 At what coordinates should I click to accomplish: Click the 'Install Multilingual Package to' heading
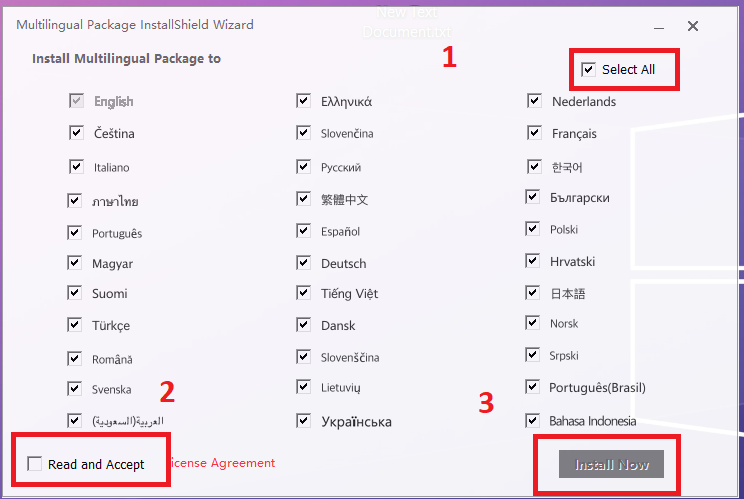pos(126,59)
